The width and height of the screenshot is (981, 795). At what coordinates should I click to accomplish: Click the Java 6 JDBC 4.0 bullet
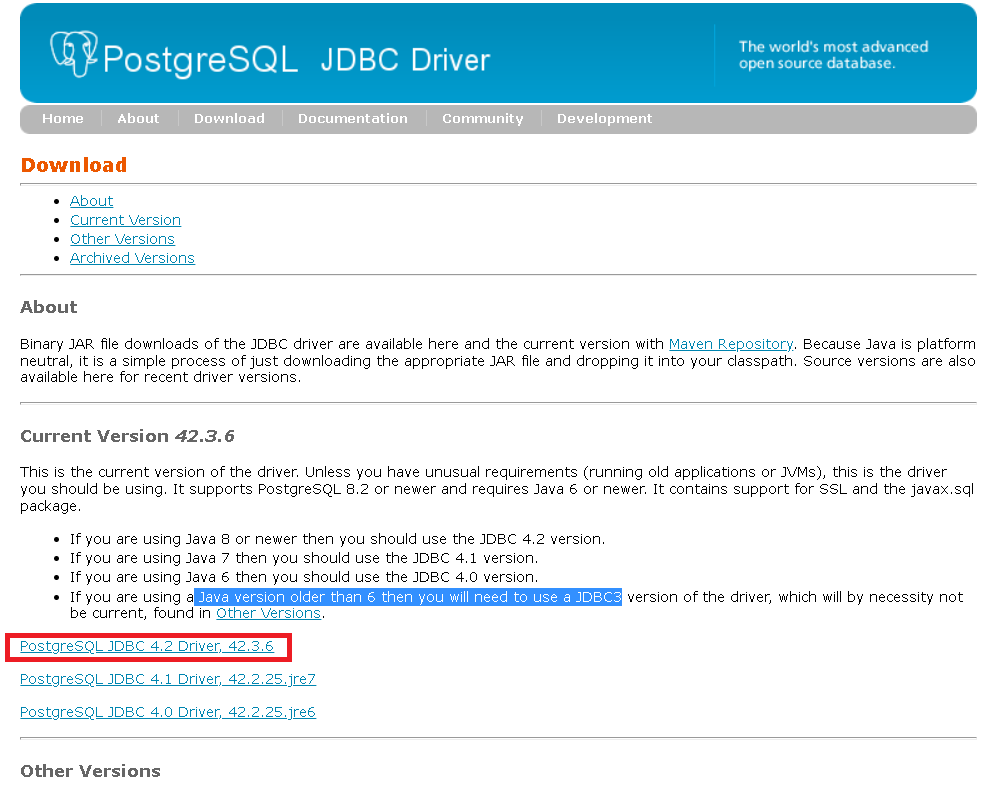click(304, 577)
